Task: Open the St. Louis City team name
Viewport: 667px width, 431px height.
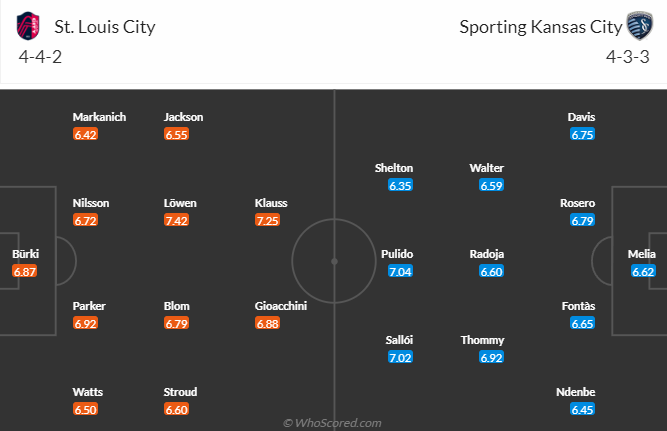Action: point(105,27)
